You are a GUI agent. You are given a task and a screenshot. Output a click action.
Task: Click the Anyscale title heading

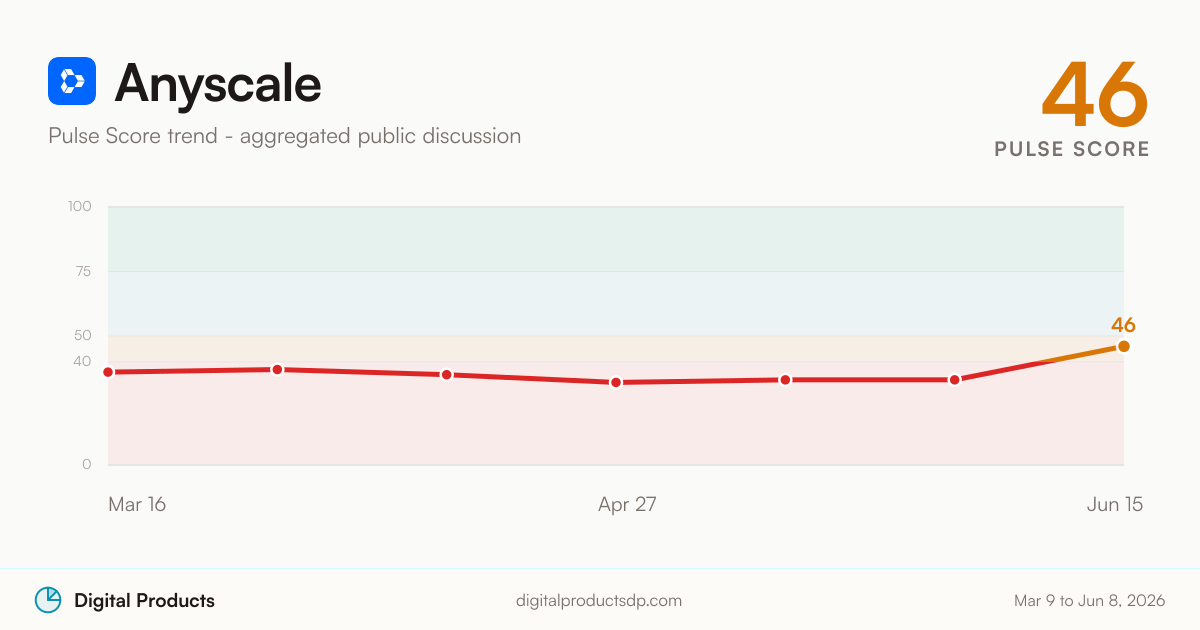click(x=218, y=82)
